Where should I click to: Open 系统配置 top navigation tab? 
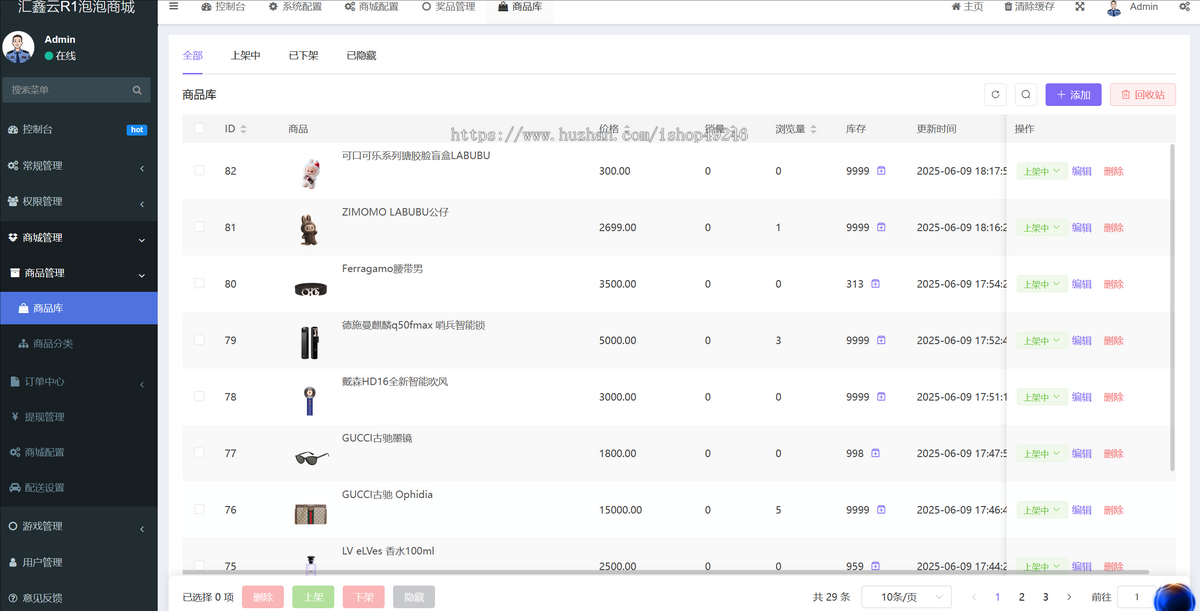coord(295,7)
